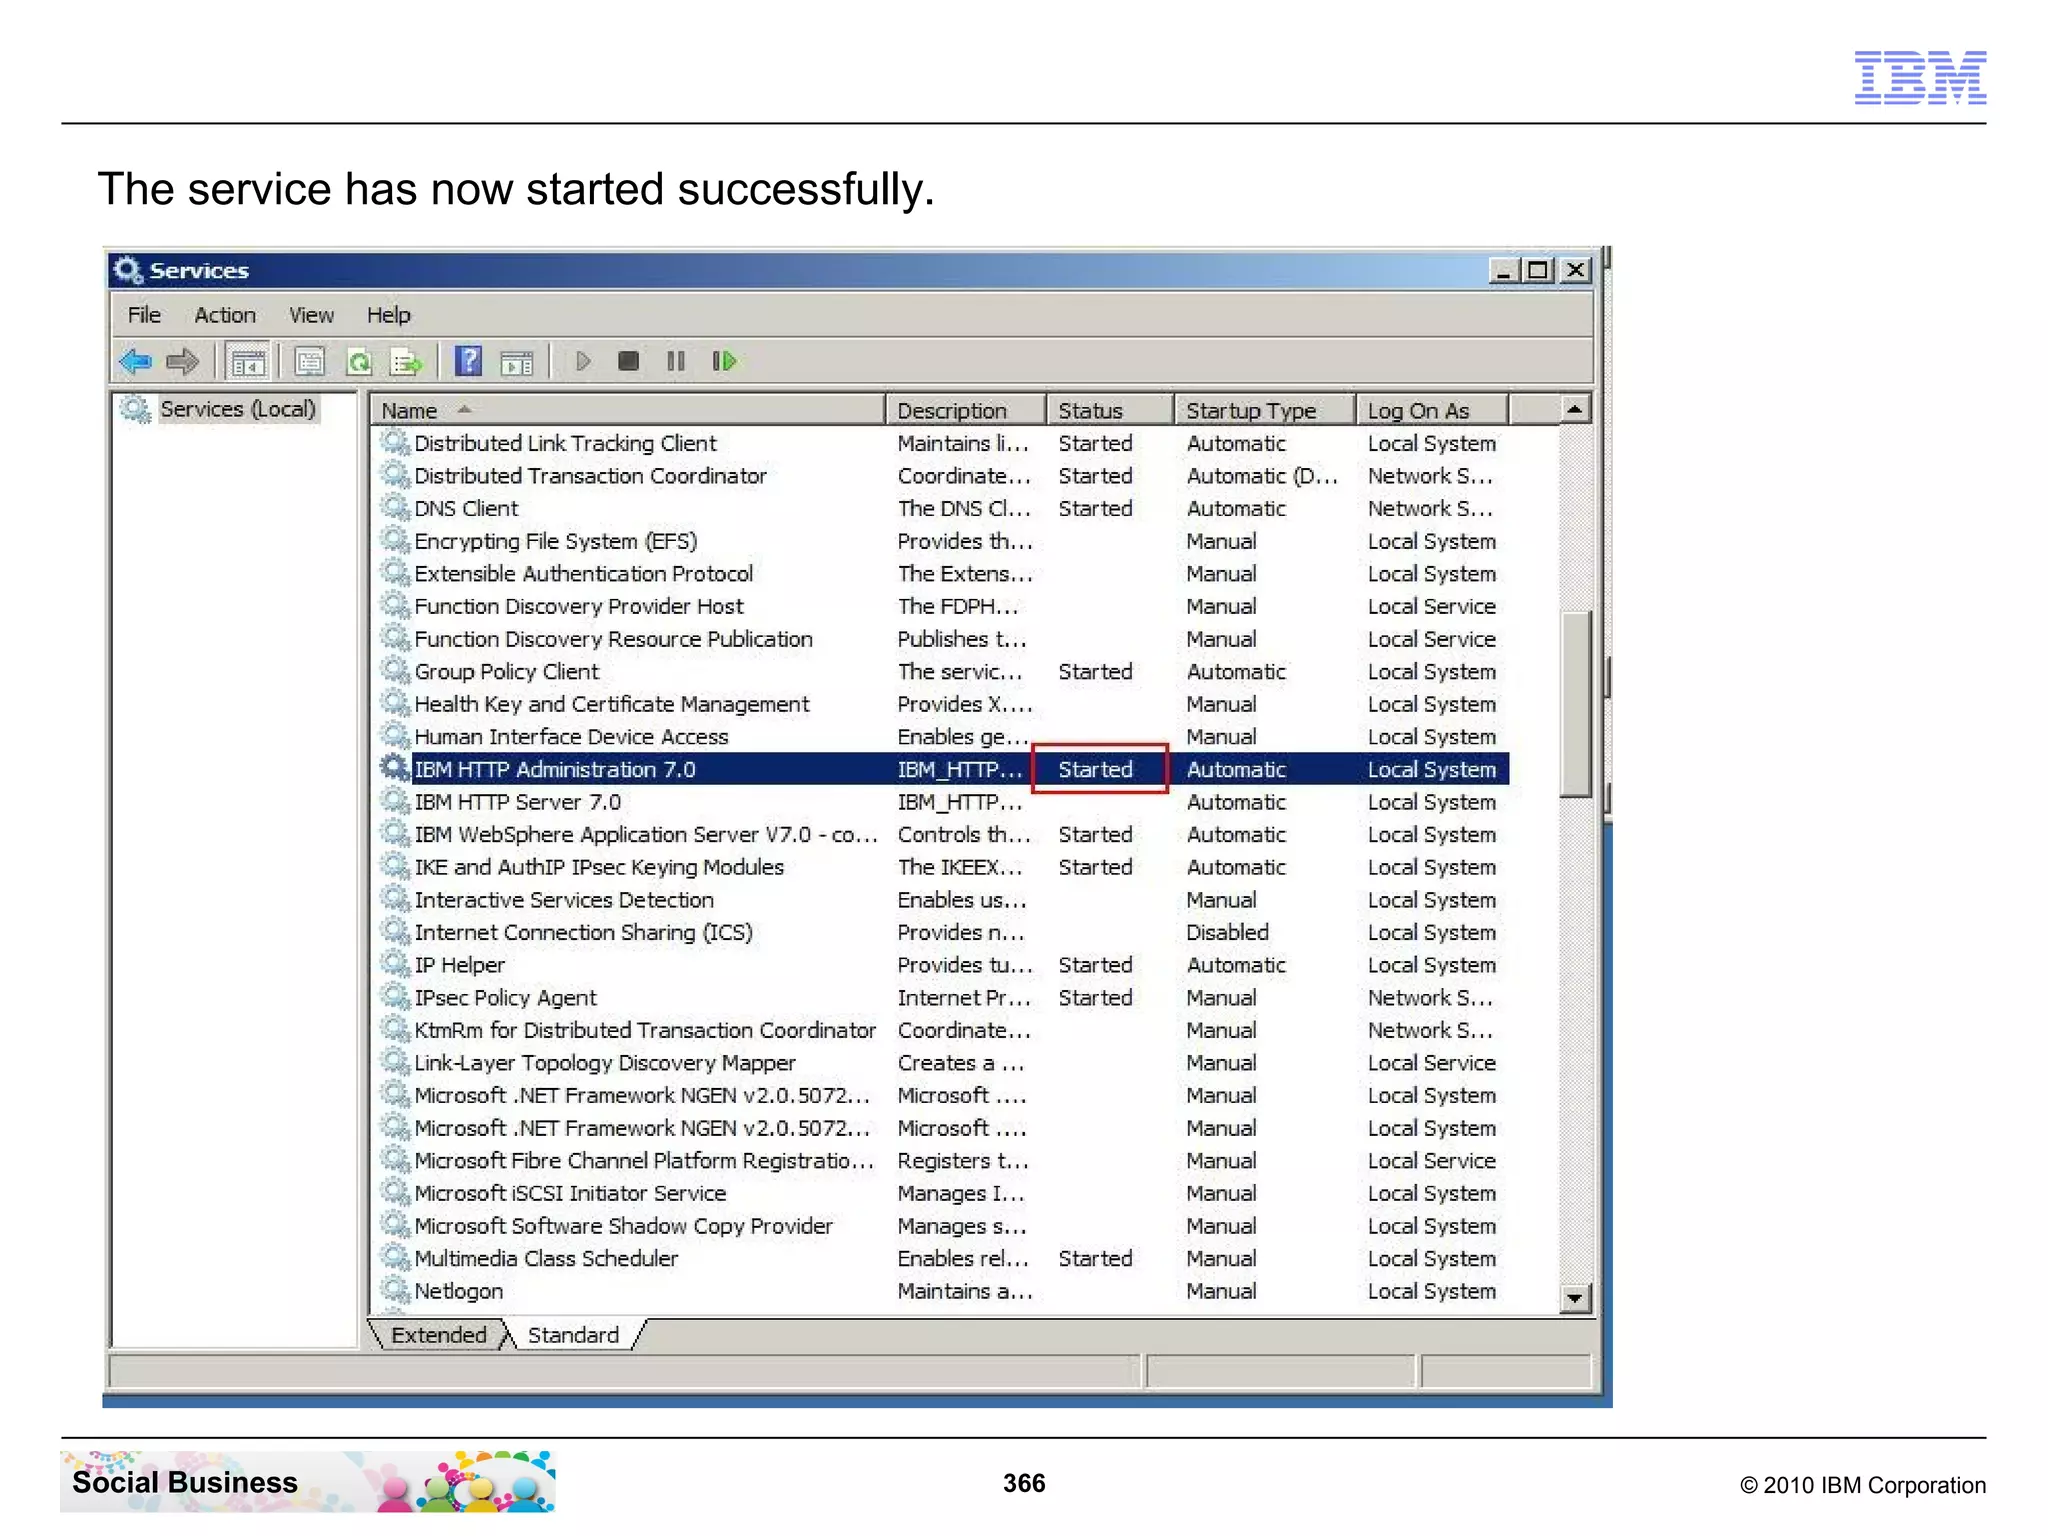Open the Help menu
Viewport: 2048px width, 1536px height.
click(x=388, y=315)
